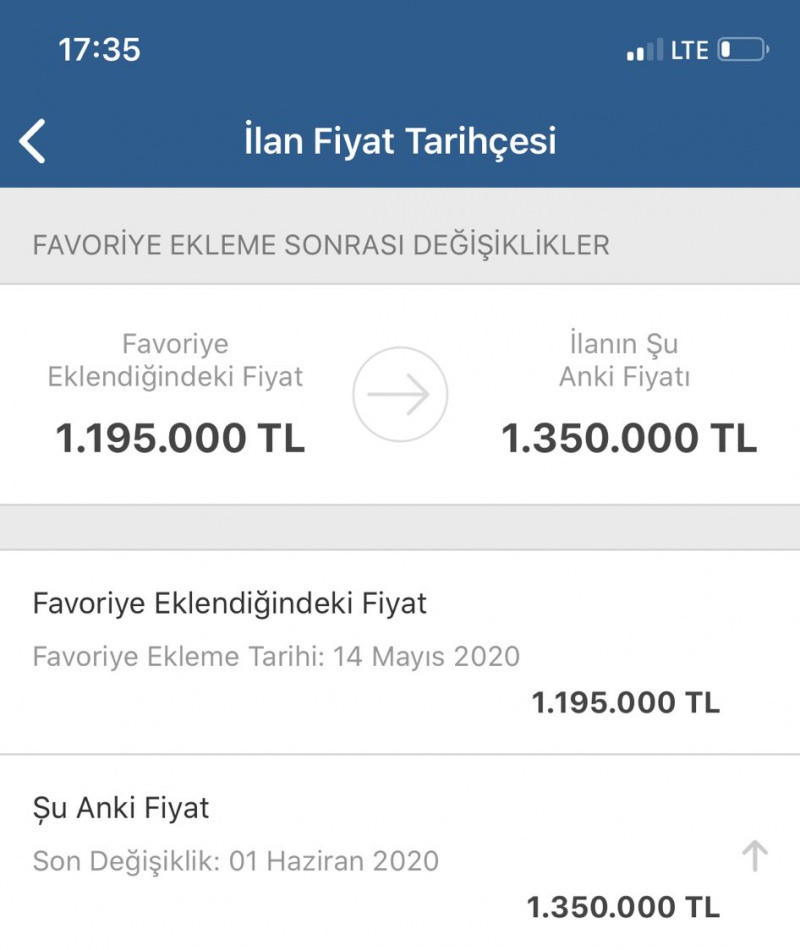Tap the battery indicator in status bar
The height and width of the screenshot is (950, 800).
(744, 50)
